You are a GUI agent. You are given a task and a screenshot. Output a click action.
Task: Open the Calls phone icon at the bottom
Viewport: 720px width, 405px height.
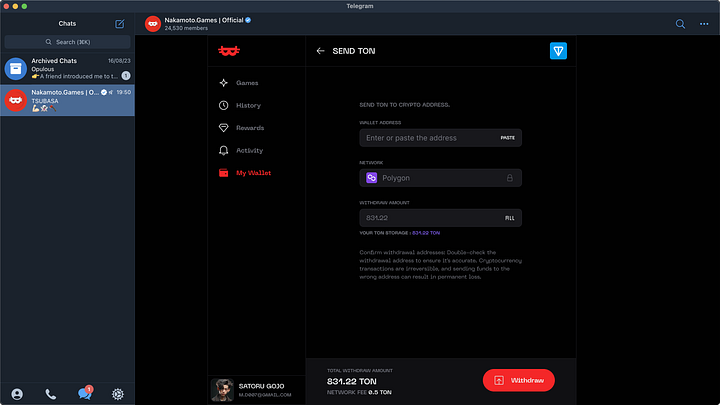point(51,394)
